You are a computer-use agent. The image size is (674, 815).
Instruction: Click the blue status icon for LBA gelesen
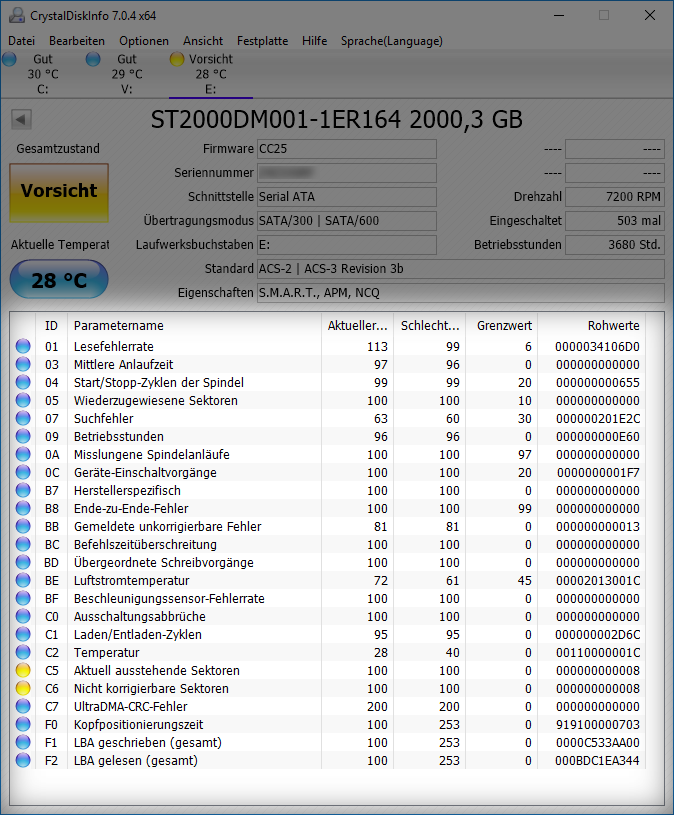23,760
